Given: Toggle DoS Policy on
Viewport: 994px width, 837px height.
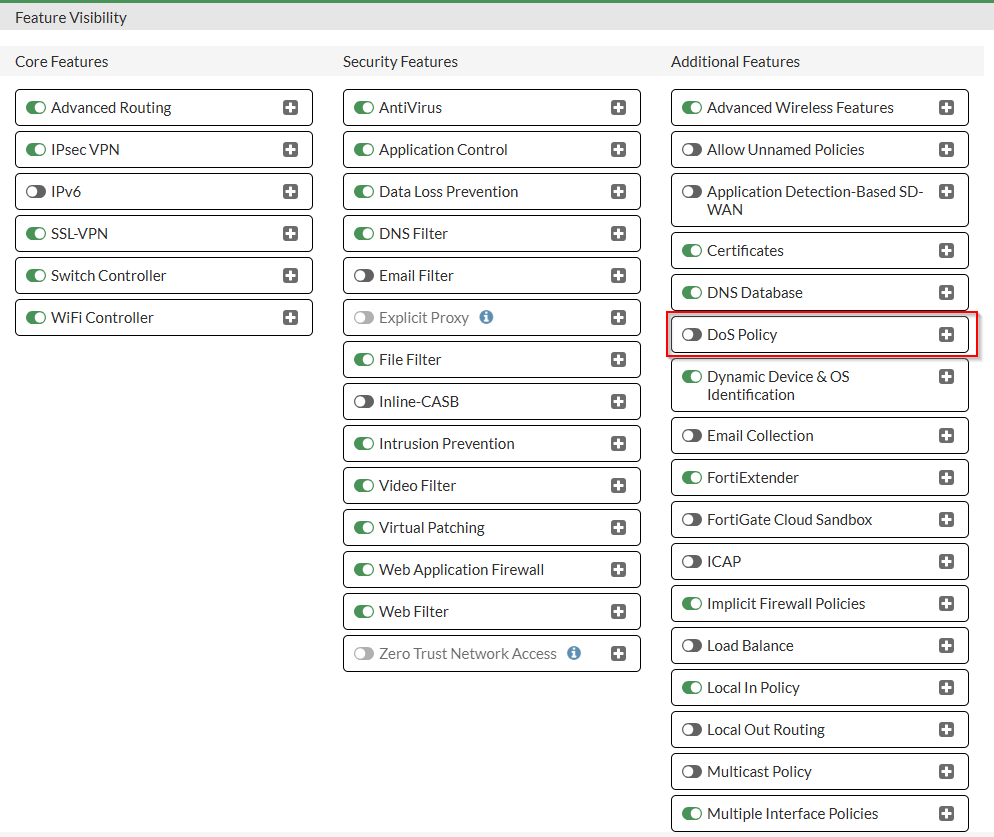Looking at the screenshot, I should point(693,334).
